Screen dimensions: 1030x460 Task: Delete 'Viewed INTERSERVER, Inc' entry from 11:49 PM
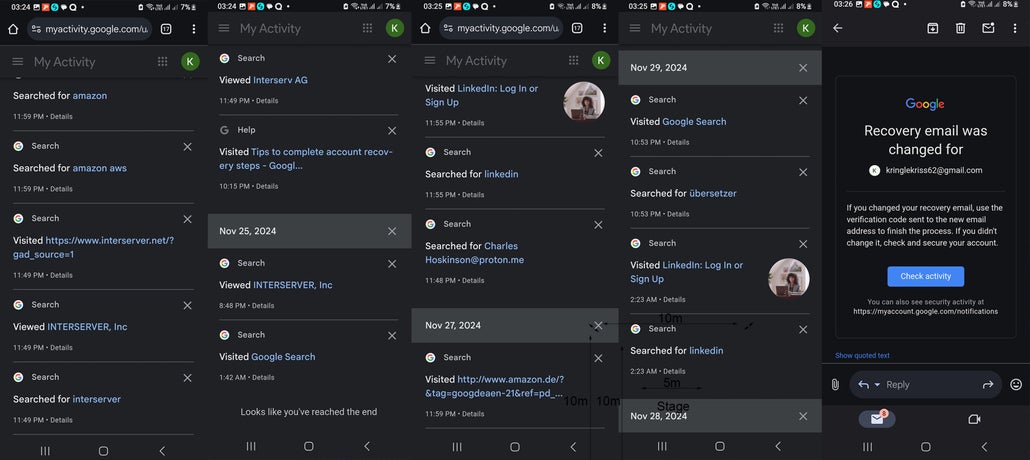(x=187, y=306)
